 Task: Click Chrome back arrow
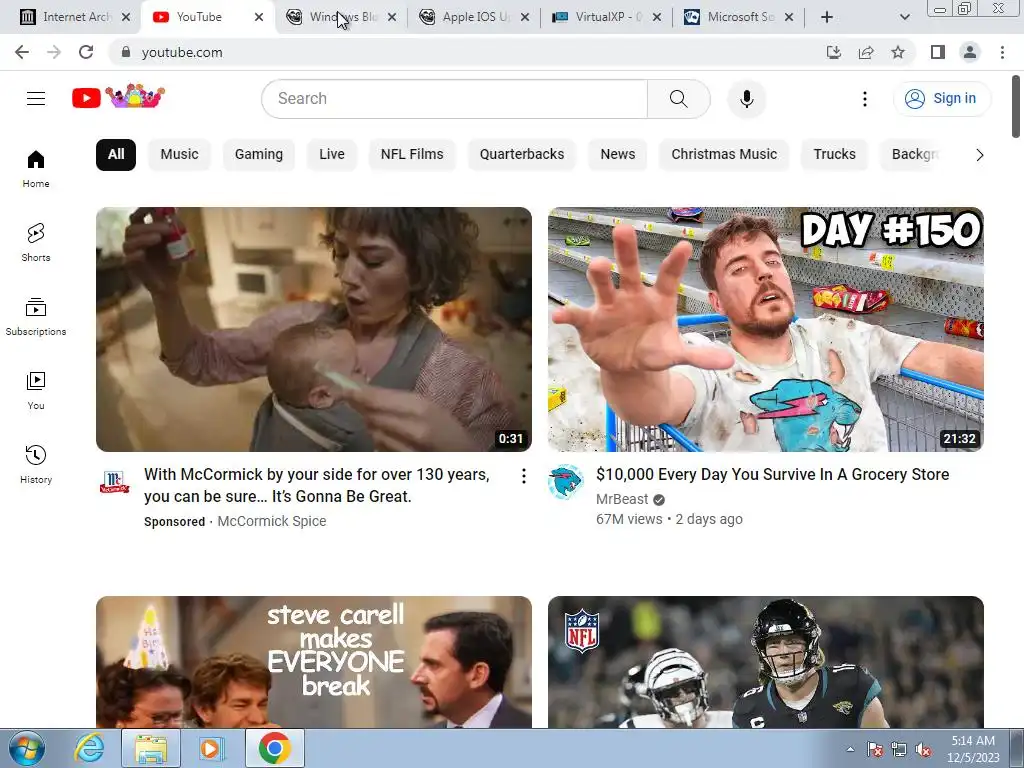click(22, 52)
